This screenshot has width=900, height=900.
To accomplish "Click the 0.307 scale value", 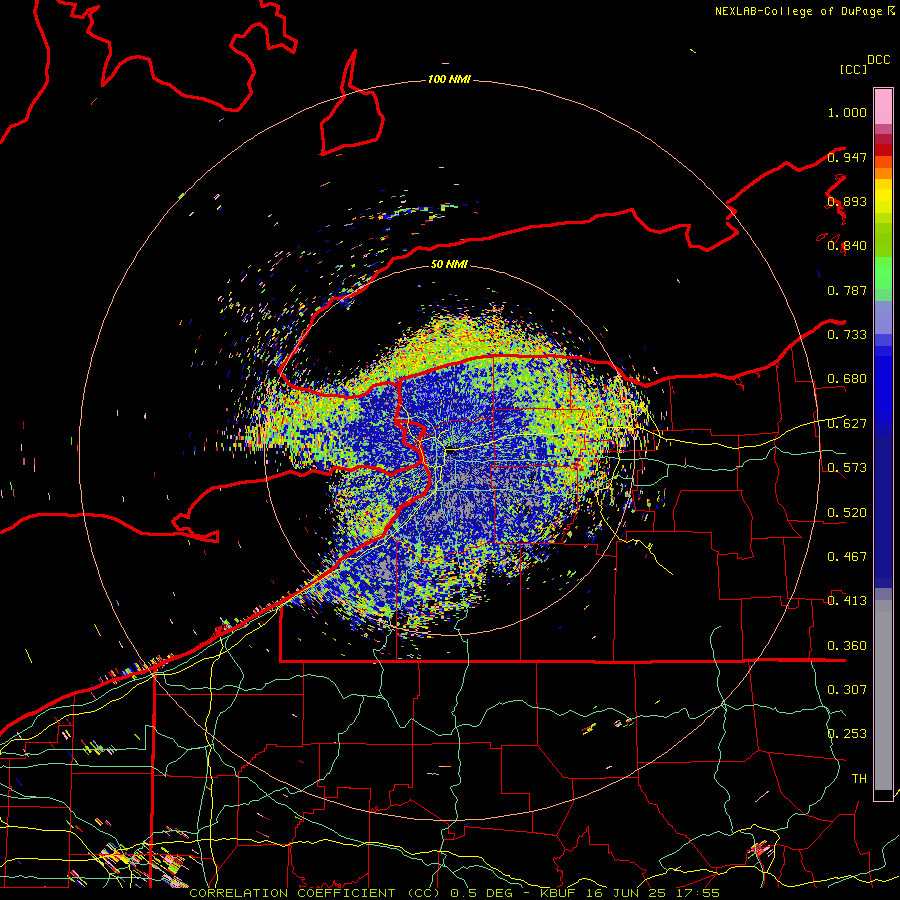I will (x=847, y=690).
